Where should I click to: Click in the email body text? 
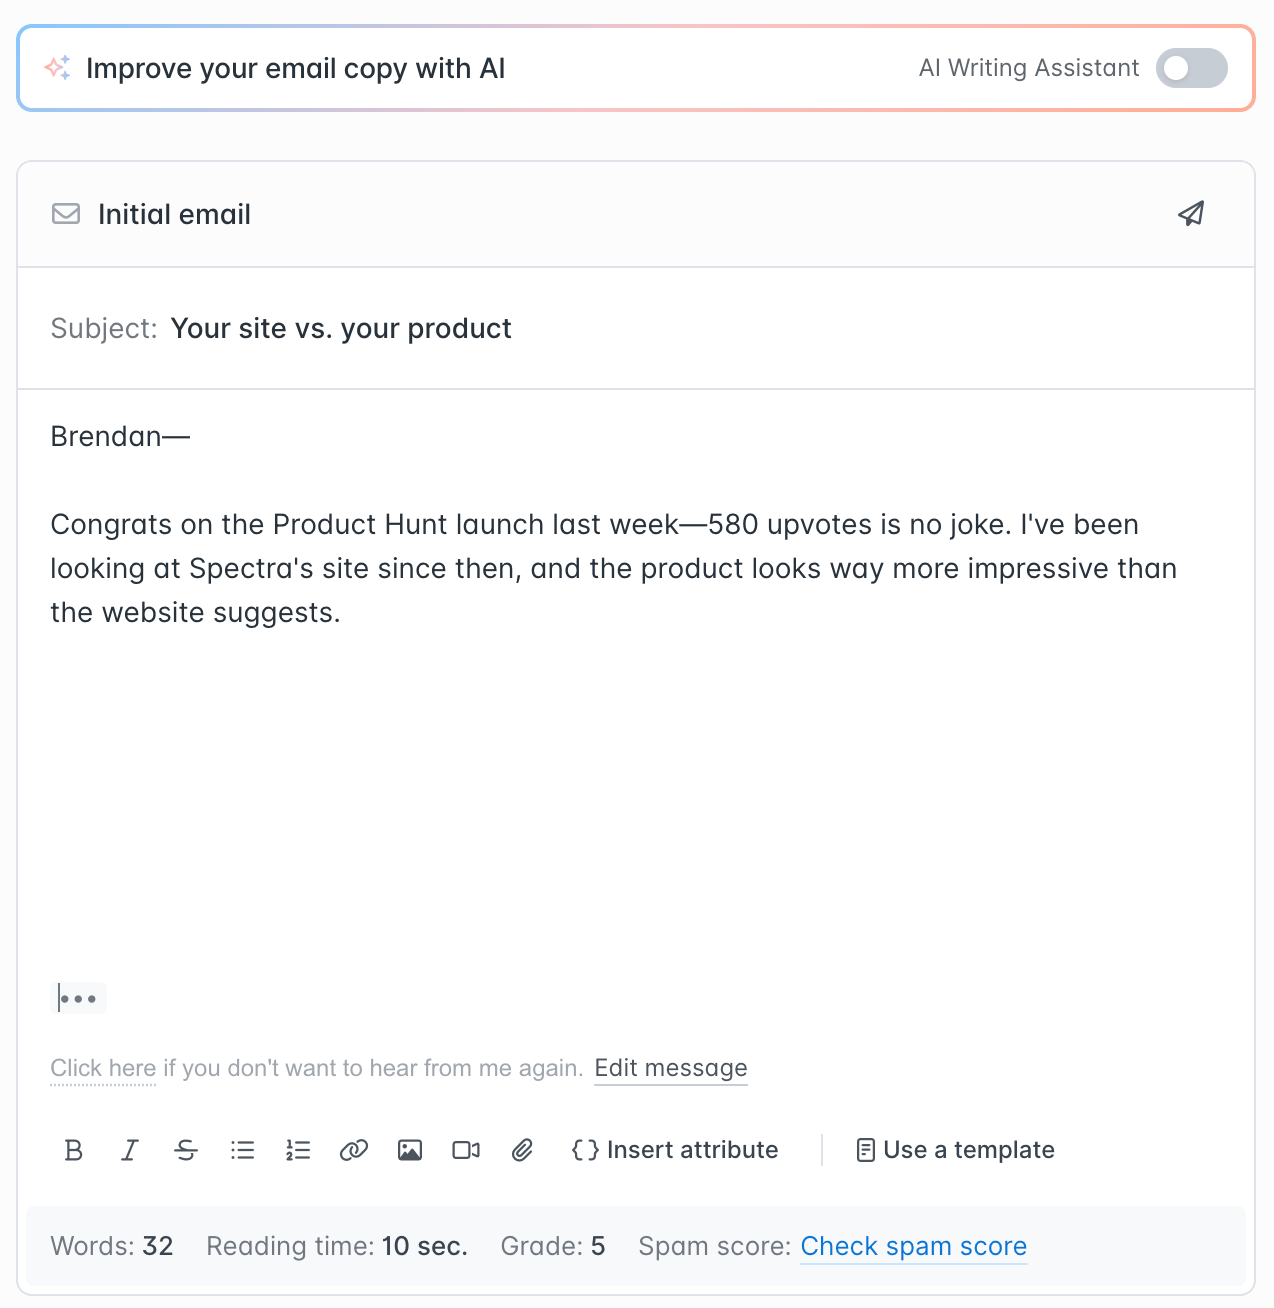click(x=600, y=568)
